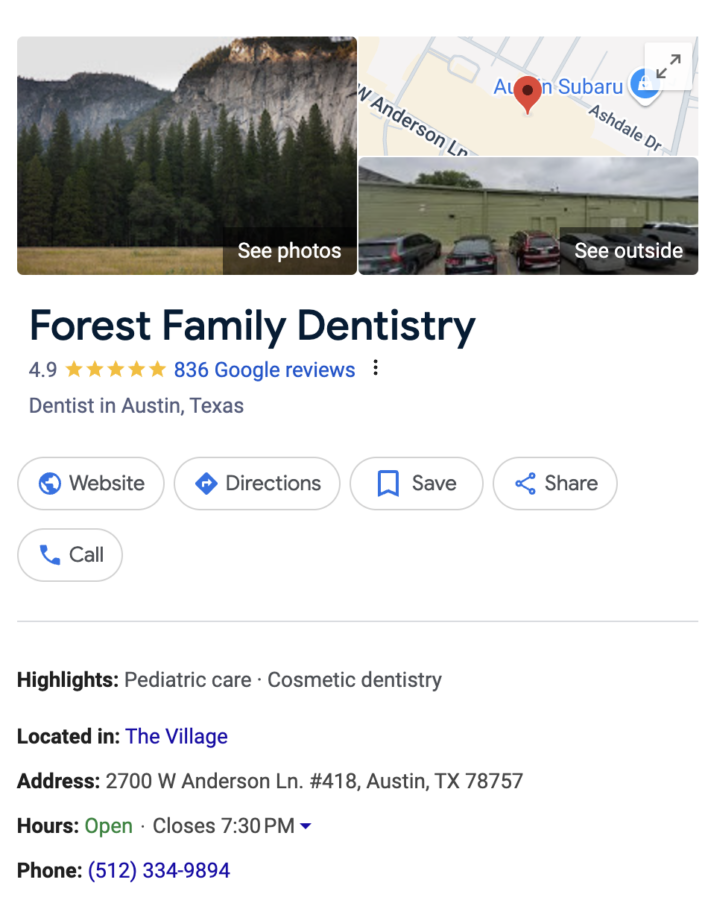Click the blue Directions diamond icon
The width and height of the screenshot is (708, 900).
(206, 484)
